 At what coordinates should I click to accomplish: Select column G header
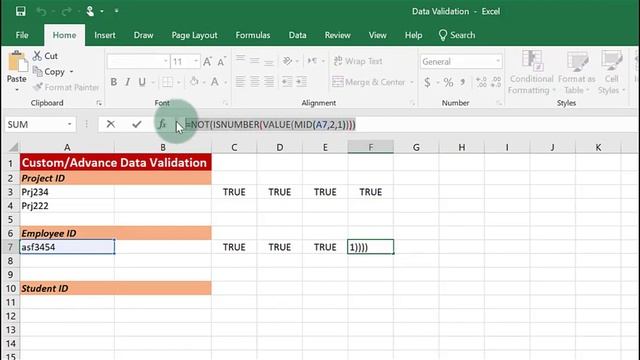tap(416, 147)
